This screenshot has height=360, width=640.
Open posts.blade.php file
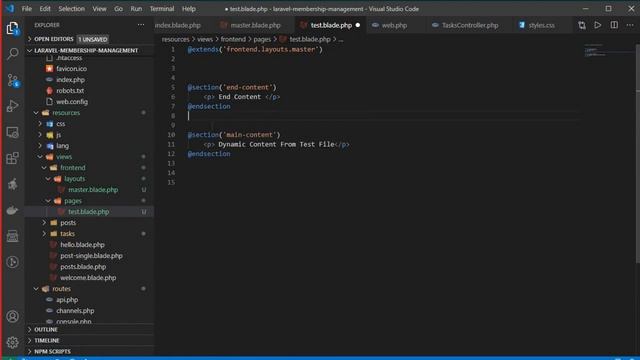coord(83,267)
